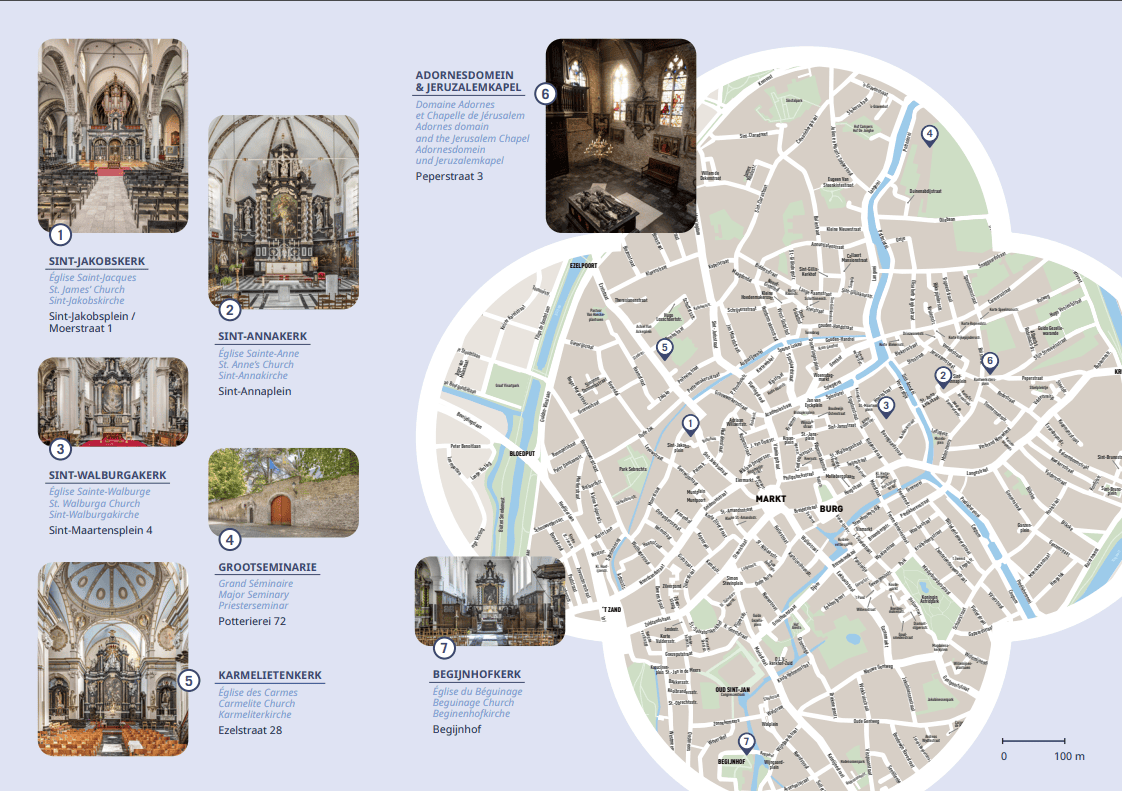This screenshot has height=791, width=1122.
Task: Click the address 'Sint-Annaplein'
Action: 255,392
